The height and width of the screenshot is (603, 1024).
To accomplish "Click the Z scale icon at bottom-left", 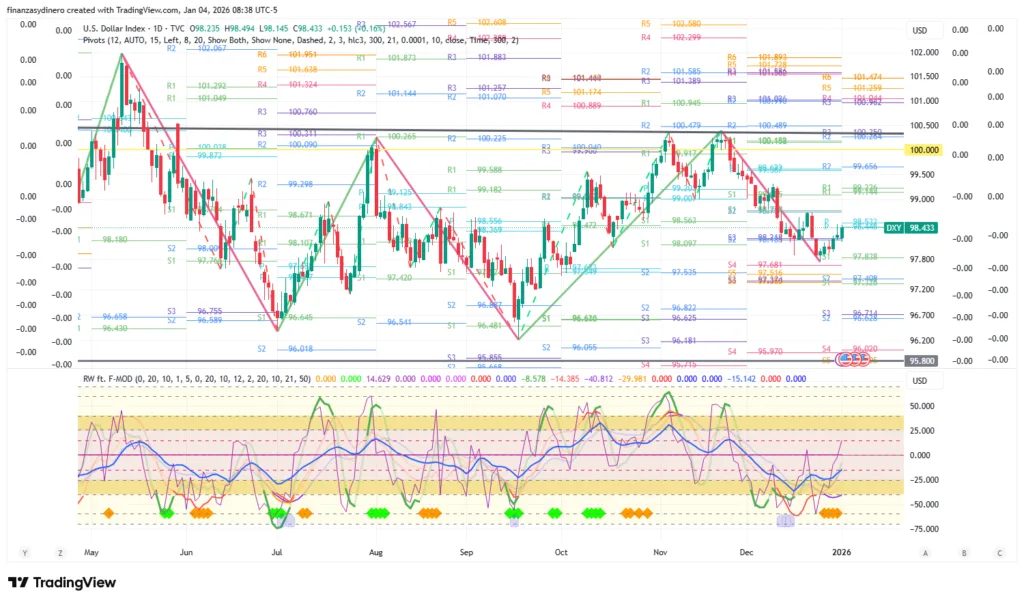I will (61, 552).
